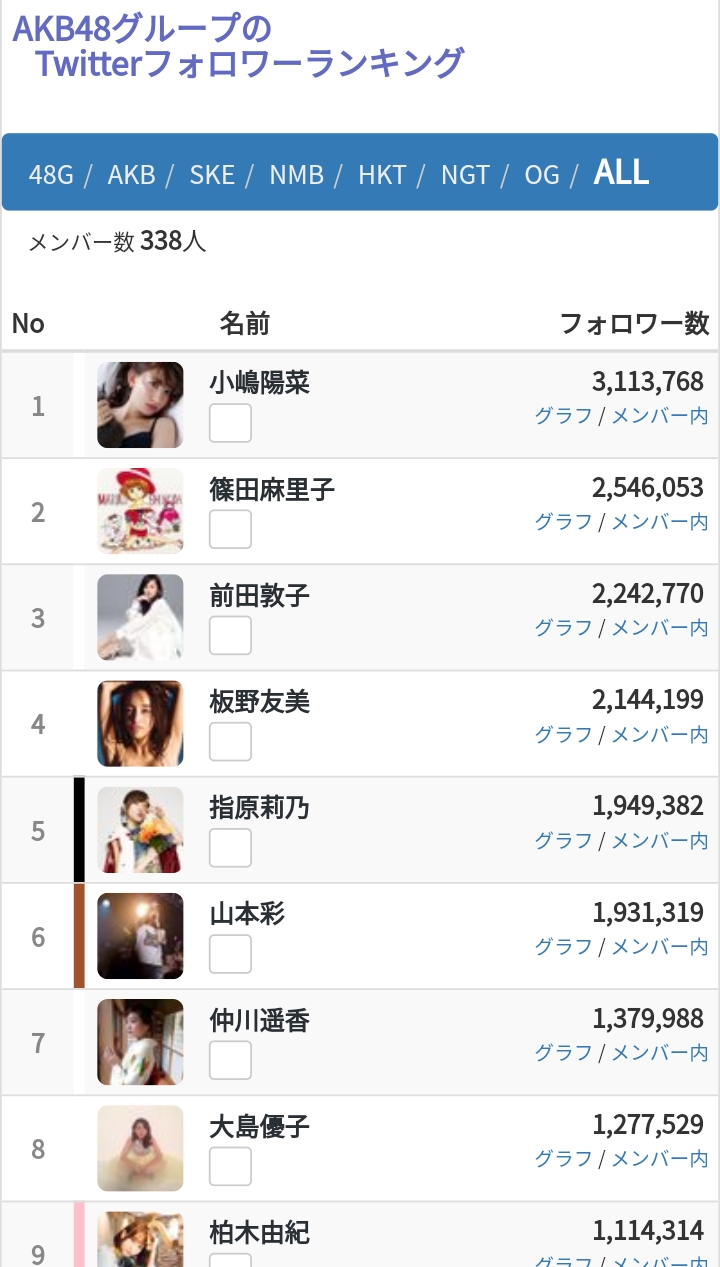Click AKB48グループのTwitterフォロワーランキング title
This screenshot has width=720, height=1267.
238,45
